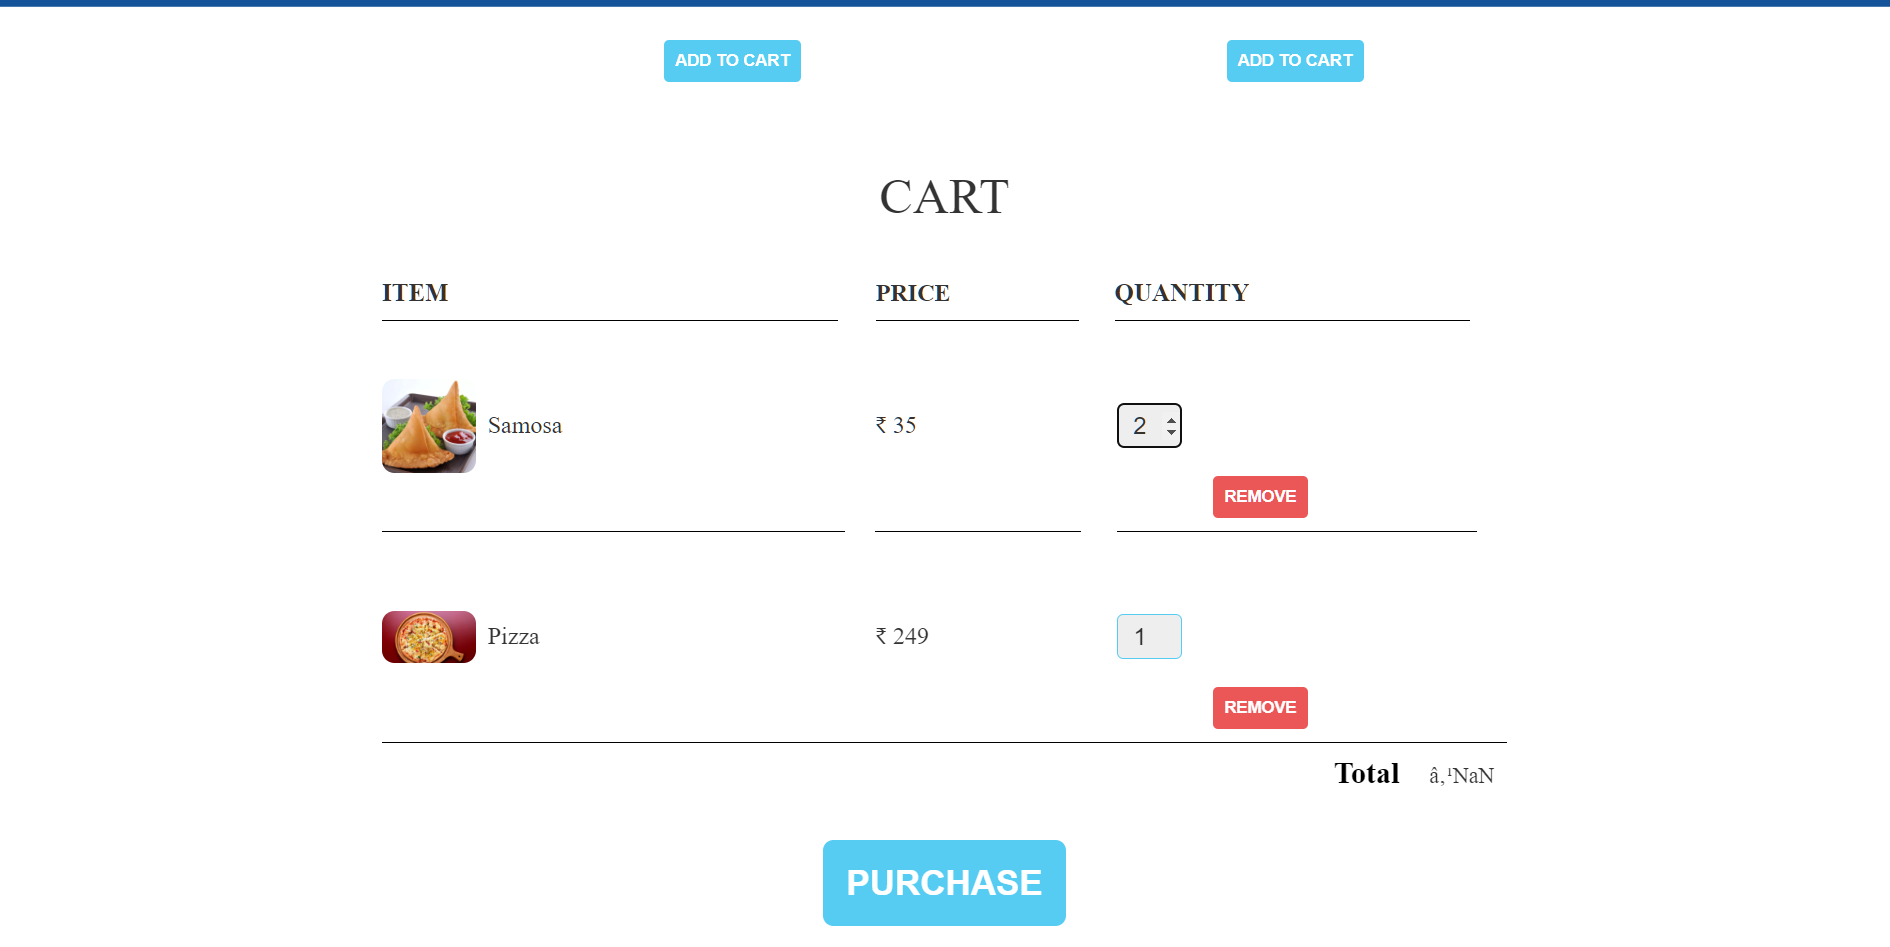The width and height of the screenshot is (1890, 947).
Task: Click the left ADD TO CART button
Action: coord(732,60)
